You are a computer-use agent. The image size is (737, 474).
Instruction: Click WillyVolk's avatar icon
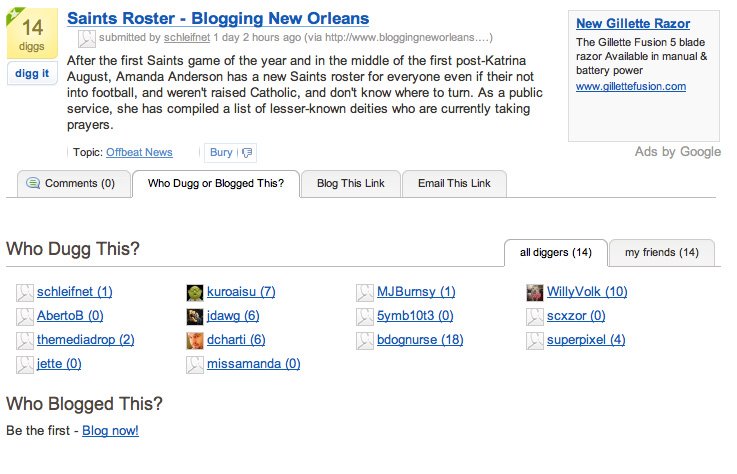[535, 293]
